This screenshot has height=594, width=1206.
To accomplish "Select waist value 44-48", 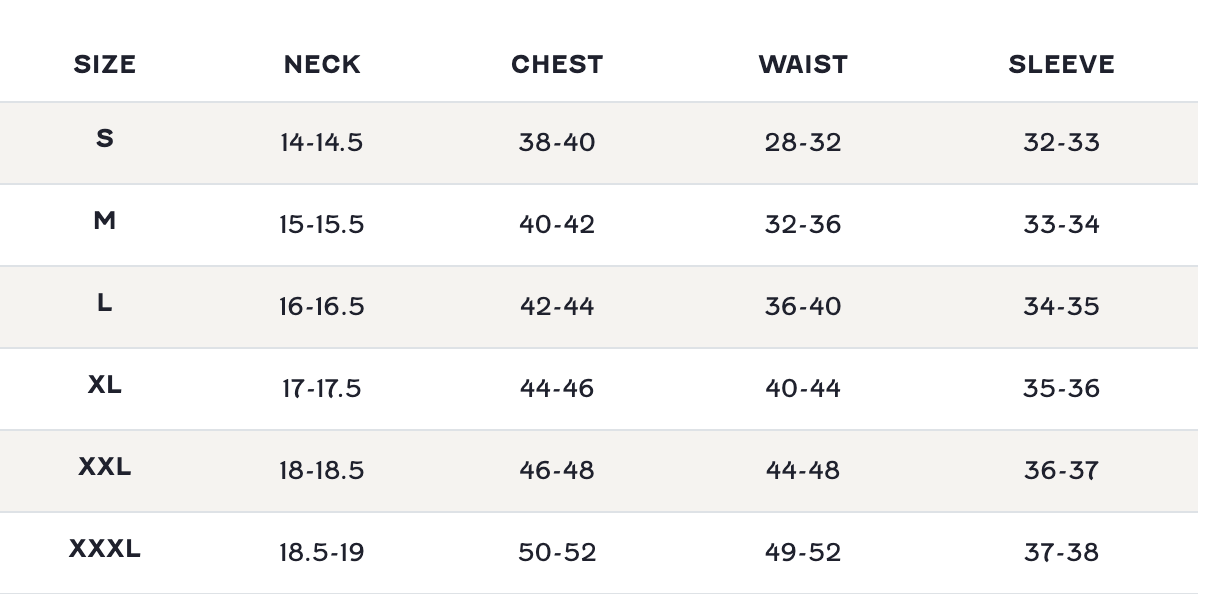I will (x=803, y=471).
